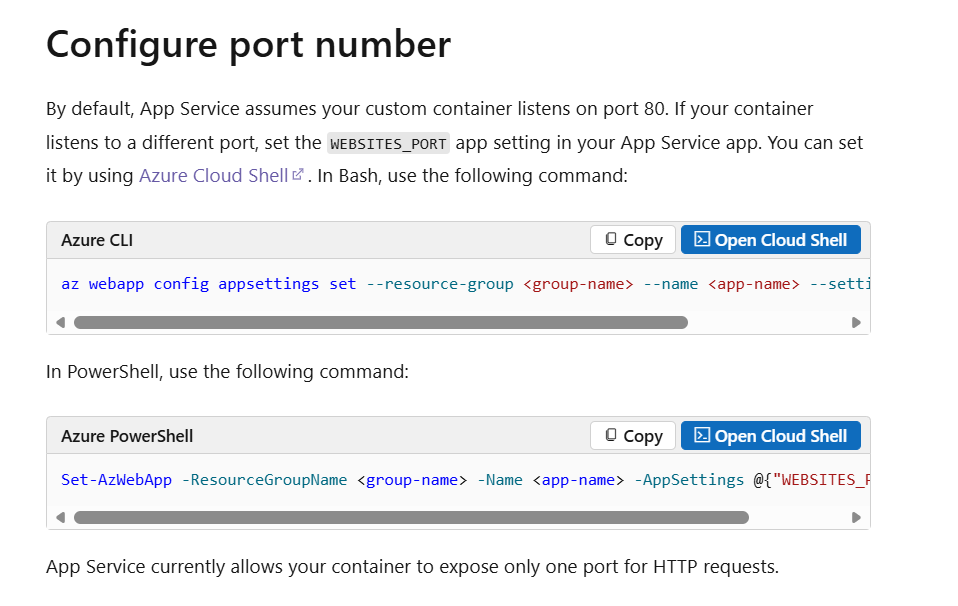This screenshot has width=958, height=606.
Task: Click the 'Configure port number' heading
Action: tap(249, 45)
